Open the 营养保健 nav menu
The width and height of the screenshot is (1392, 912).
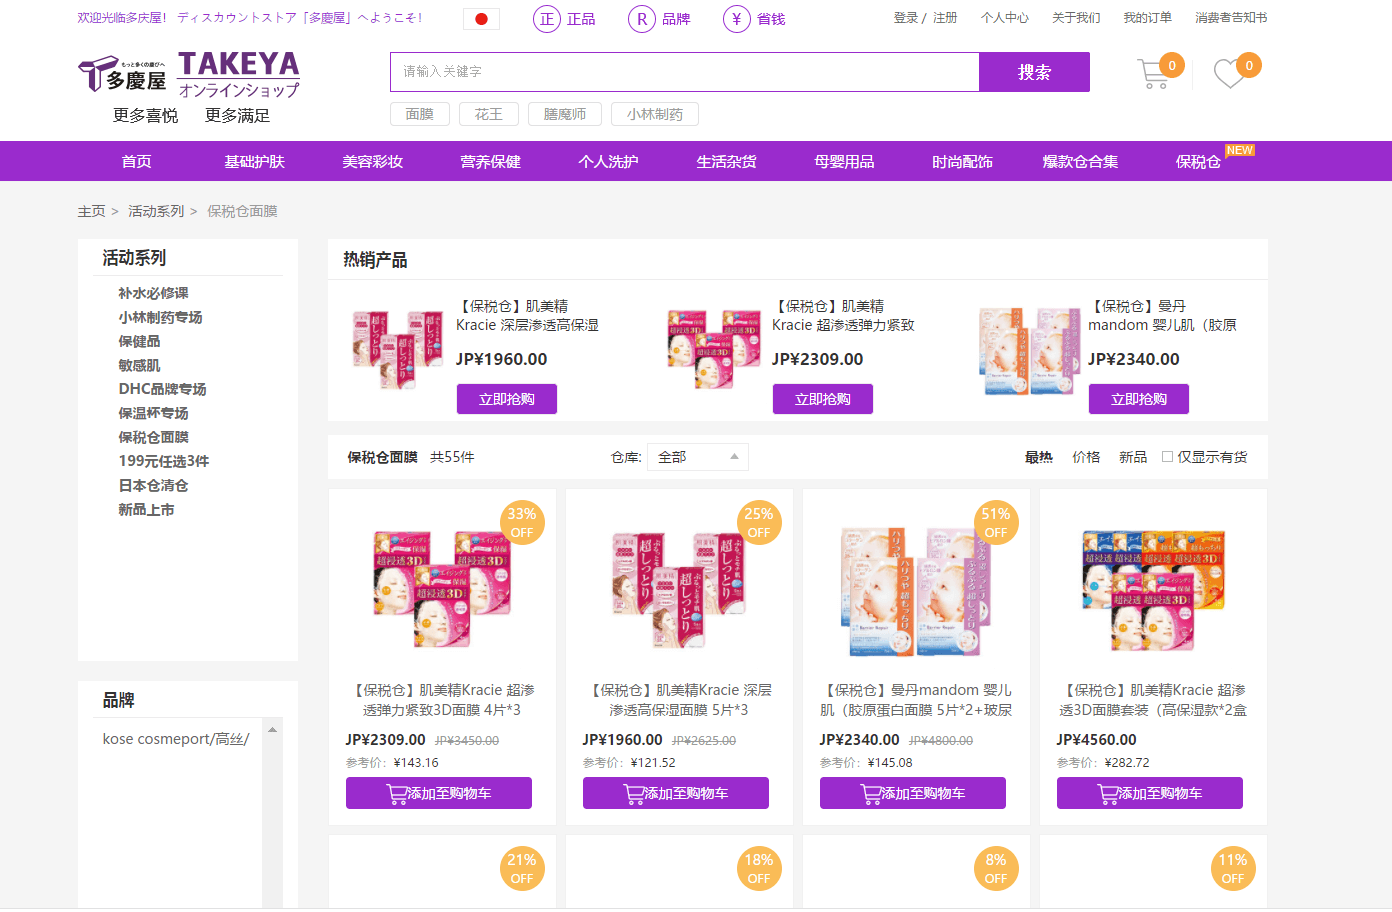(491, 161)
